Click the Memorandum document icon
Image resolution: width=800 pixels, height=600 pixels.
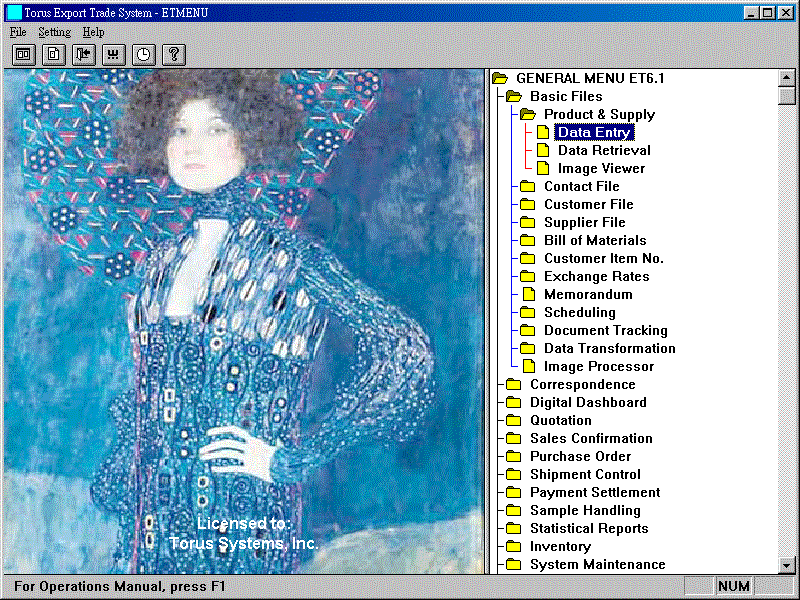tap(529, 294)
